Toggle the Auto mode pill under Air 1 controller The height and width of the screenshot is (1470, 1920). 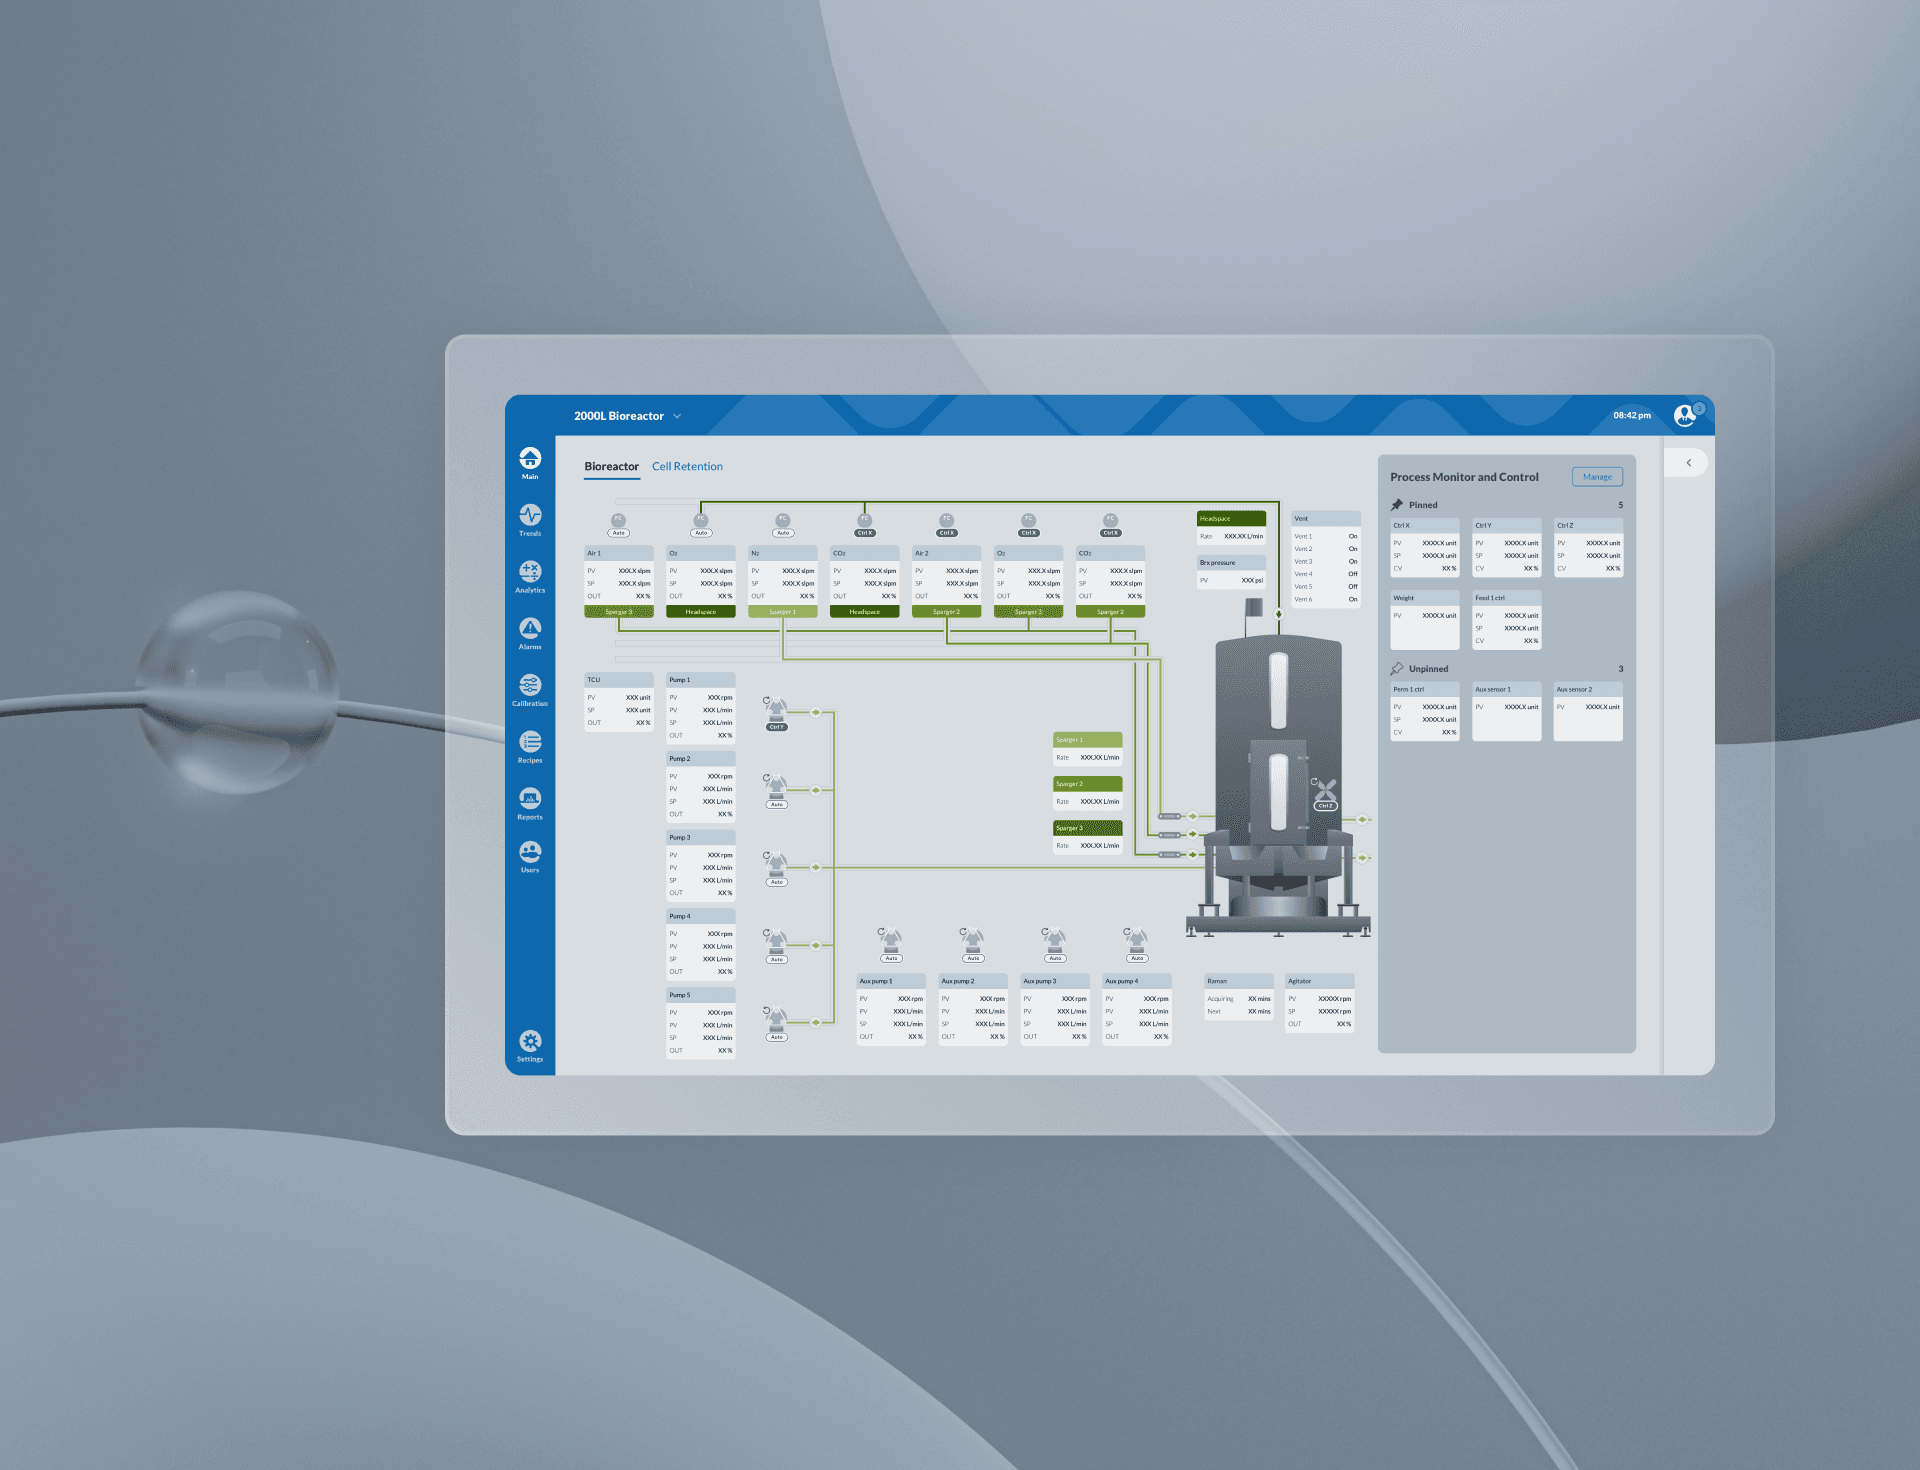tap(618, 533)
